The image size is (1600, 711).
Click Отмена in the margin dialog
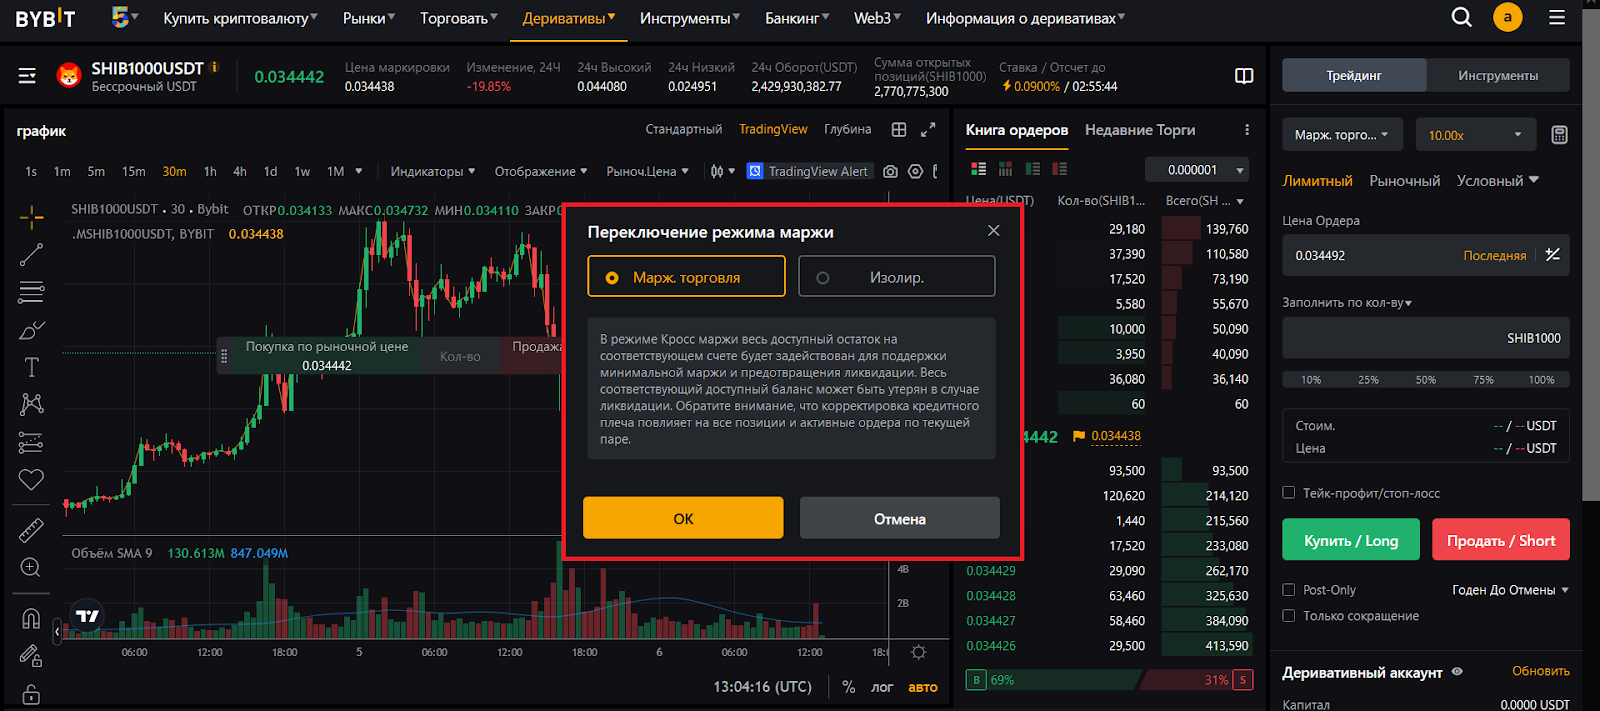[x=899, y=518]
